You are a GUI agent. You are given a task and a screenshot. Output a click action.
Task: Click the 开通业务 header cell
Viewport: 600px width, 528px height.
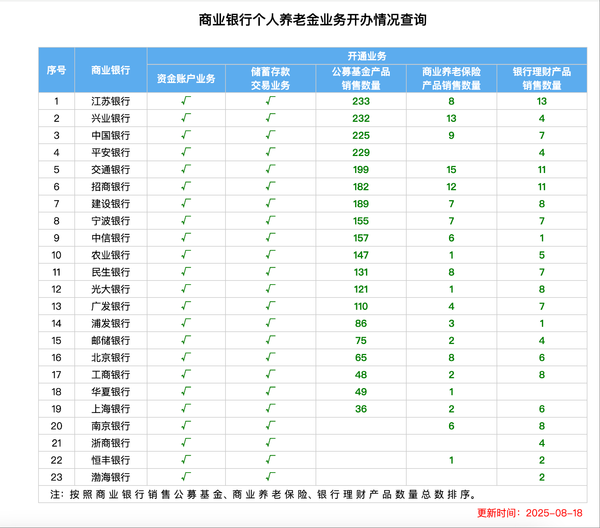(x=367, y=56)
